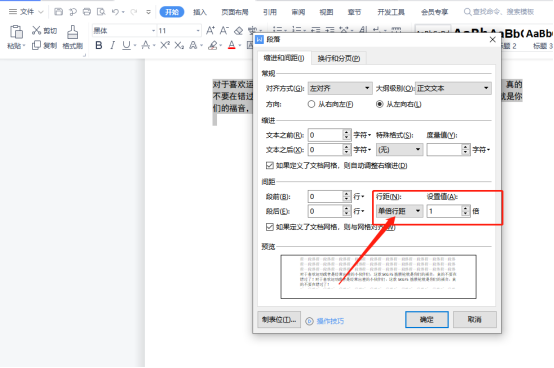Apply strikethrough A icon
The height and width of the screenshot is (368, 554).
click(x=145, y=45)
